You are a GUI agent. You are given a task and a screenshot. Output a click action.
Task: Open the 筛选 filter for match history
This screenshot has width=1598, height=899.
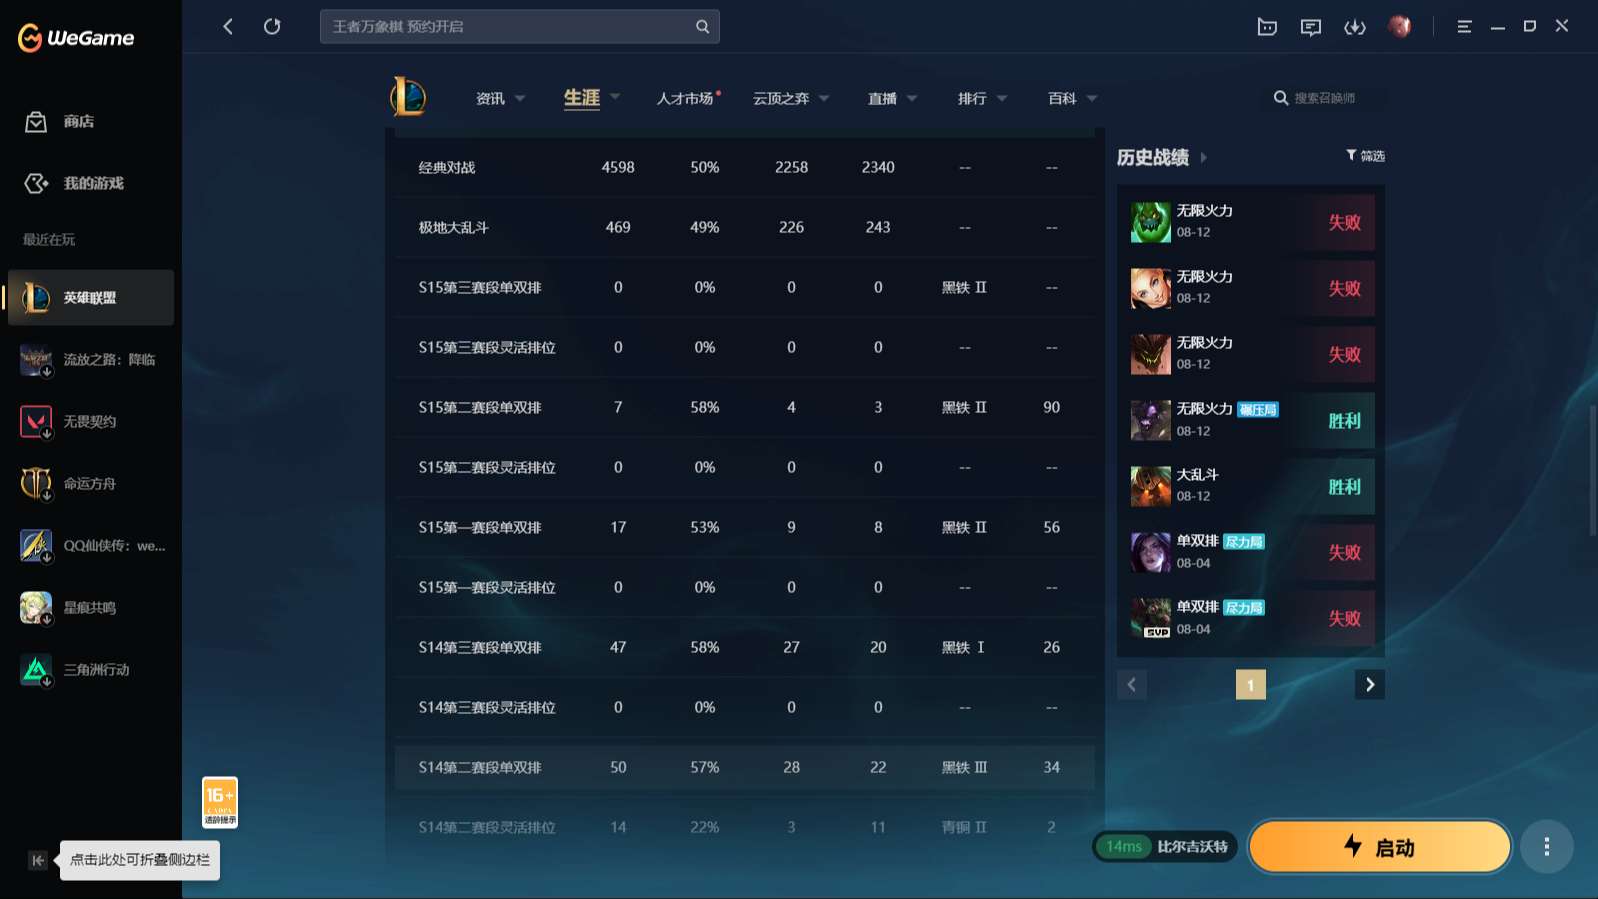click(x=1365, y=156)
